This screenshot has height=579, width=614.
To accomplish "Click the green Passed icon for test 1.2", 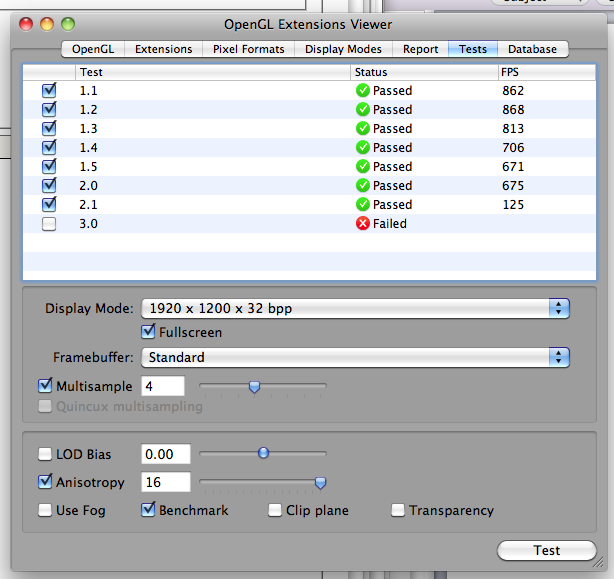I will 363,109.
